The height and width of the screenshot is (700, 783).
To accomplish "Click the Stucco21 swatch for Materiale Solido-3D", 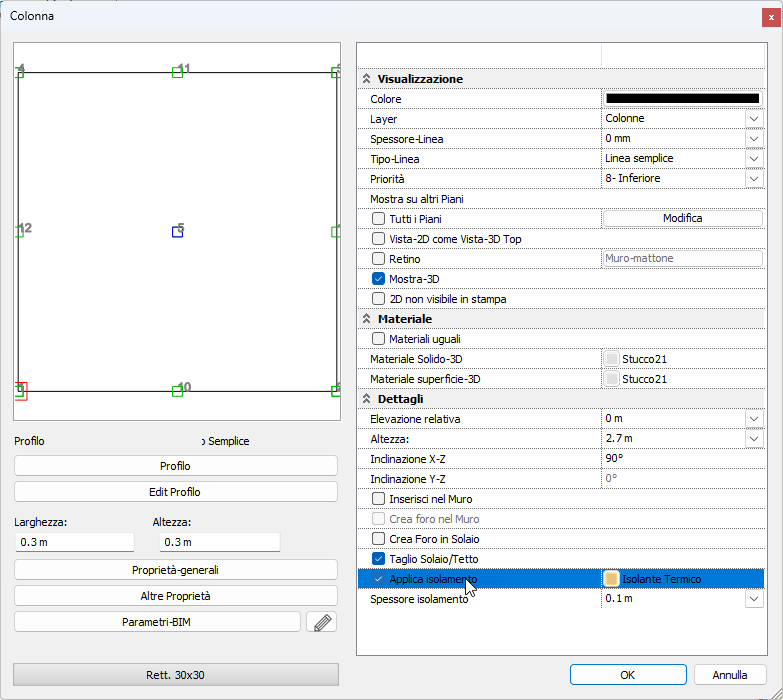I will point(611,359).
